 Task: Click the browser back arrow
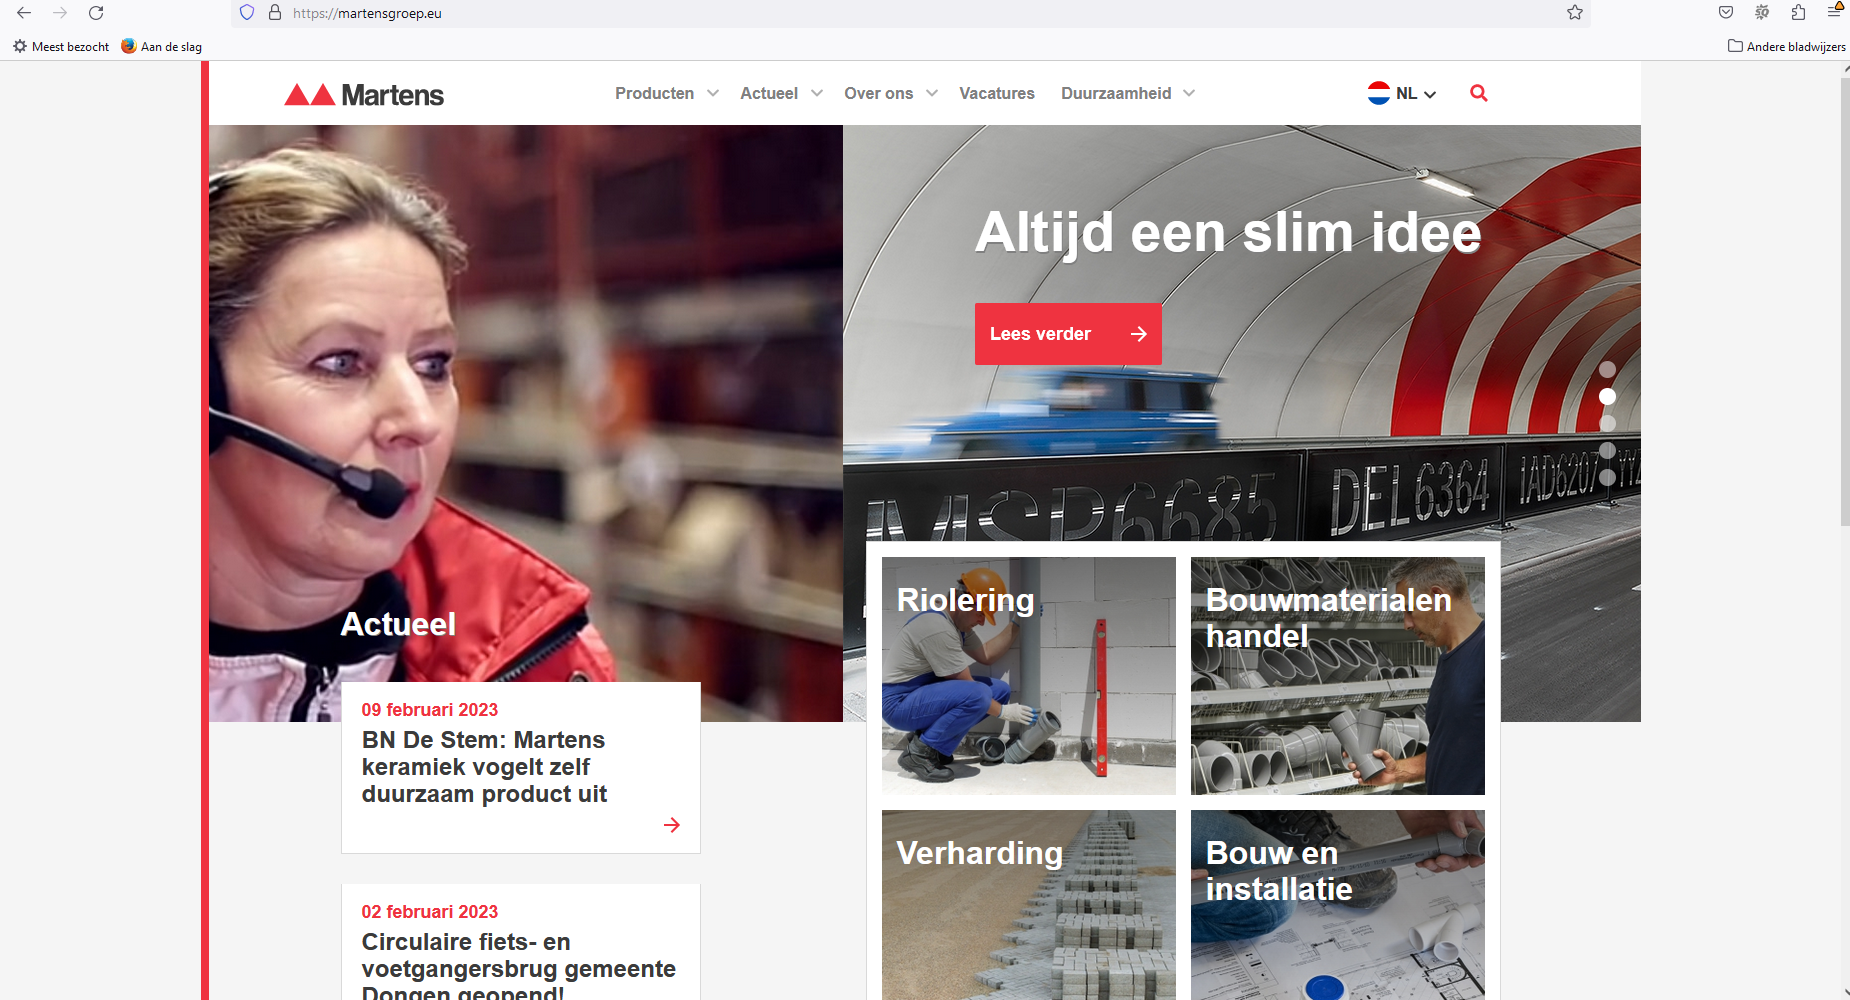[x=24, y=13]
